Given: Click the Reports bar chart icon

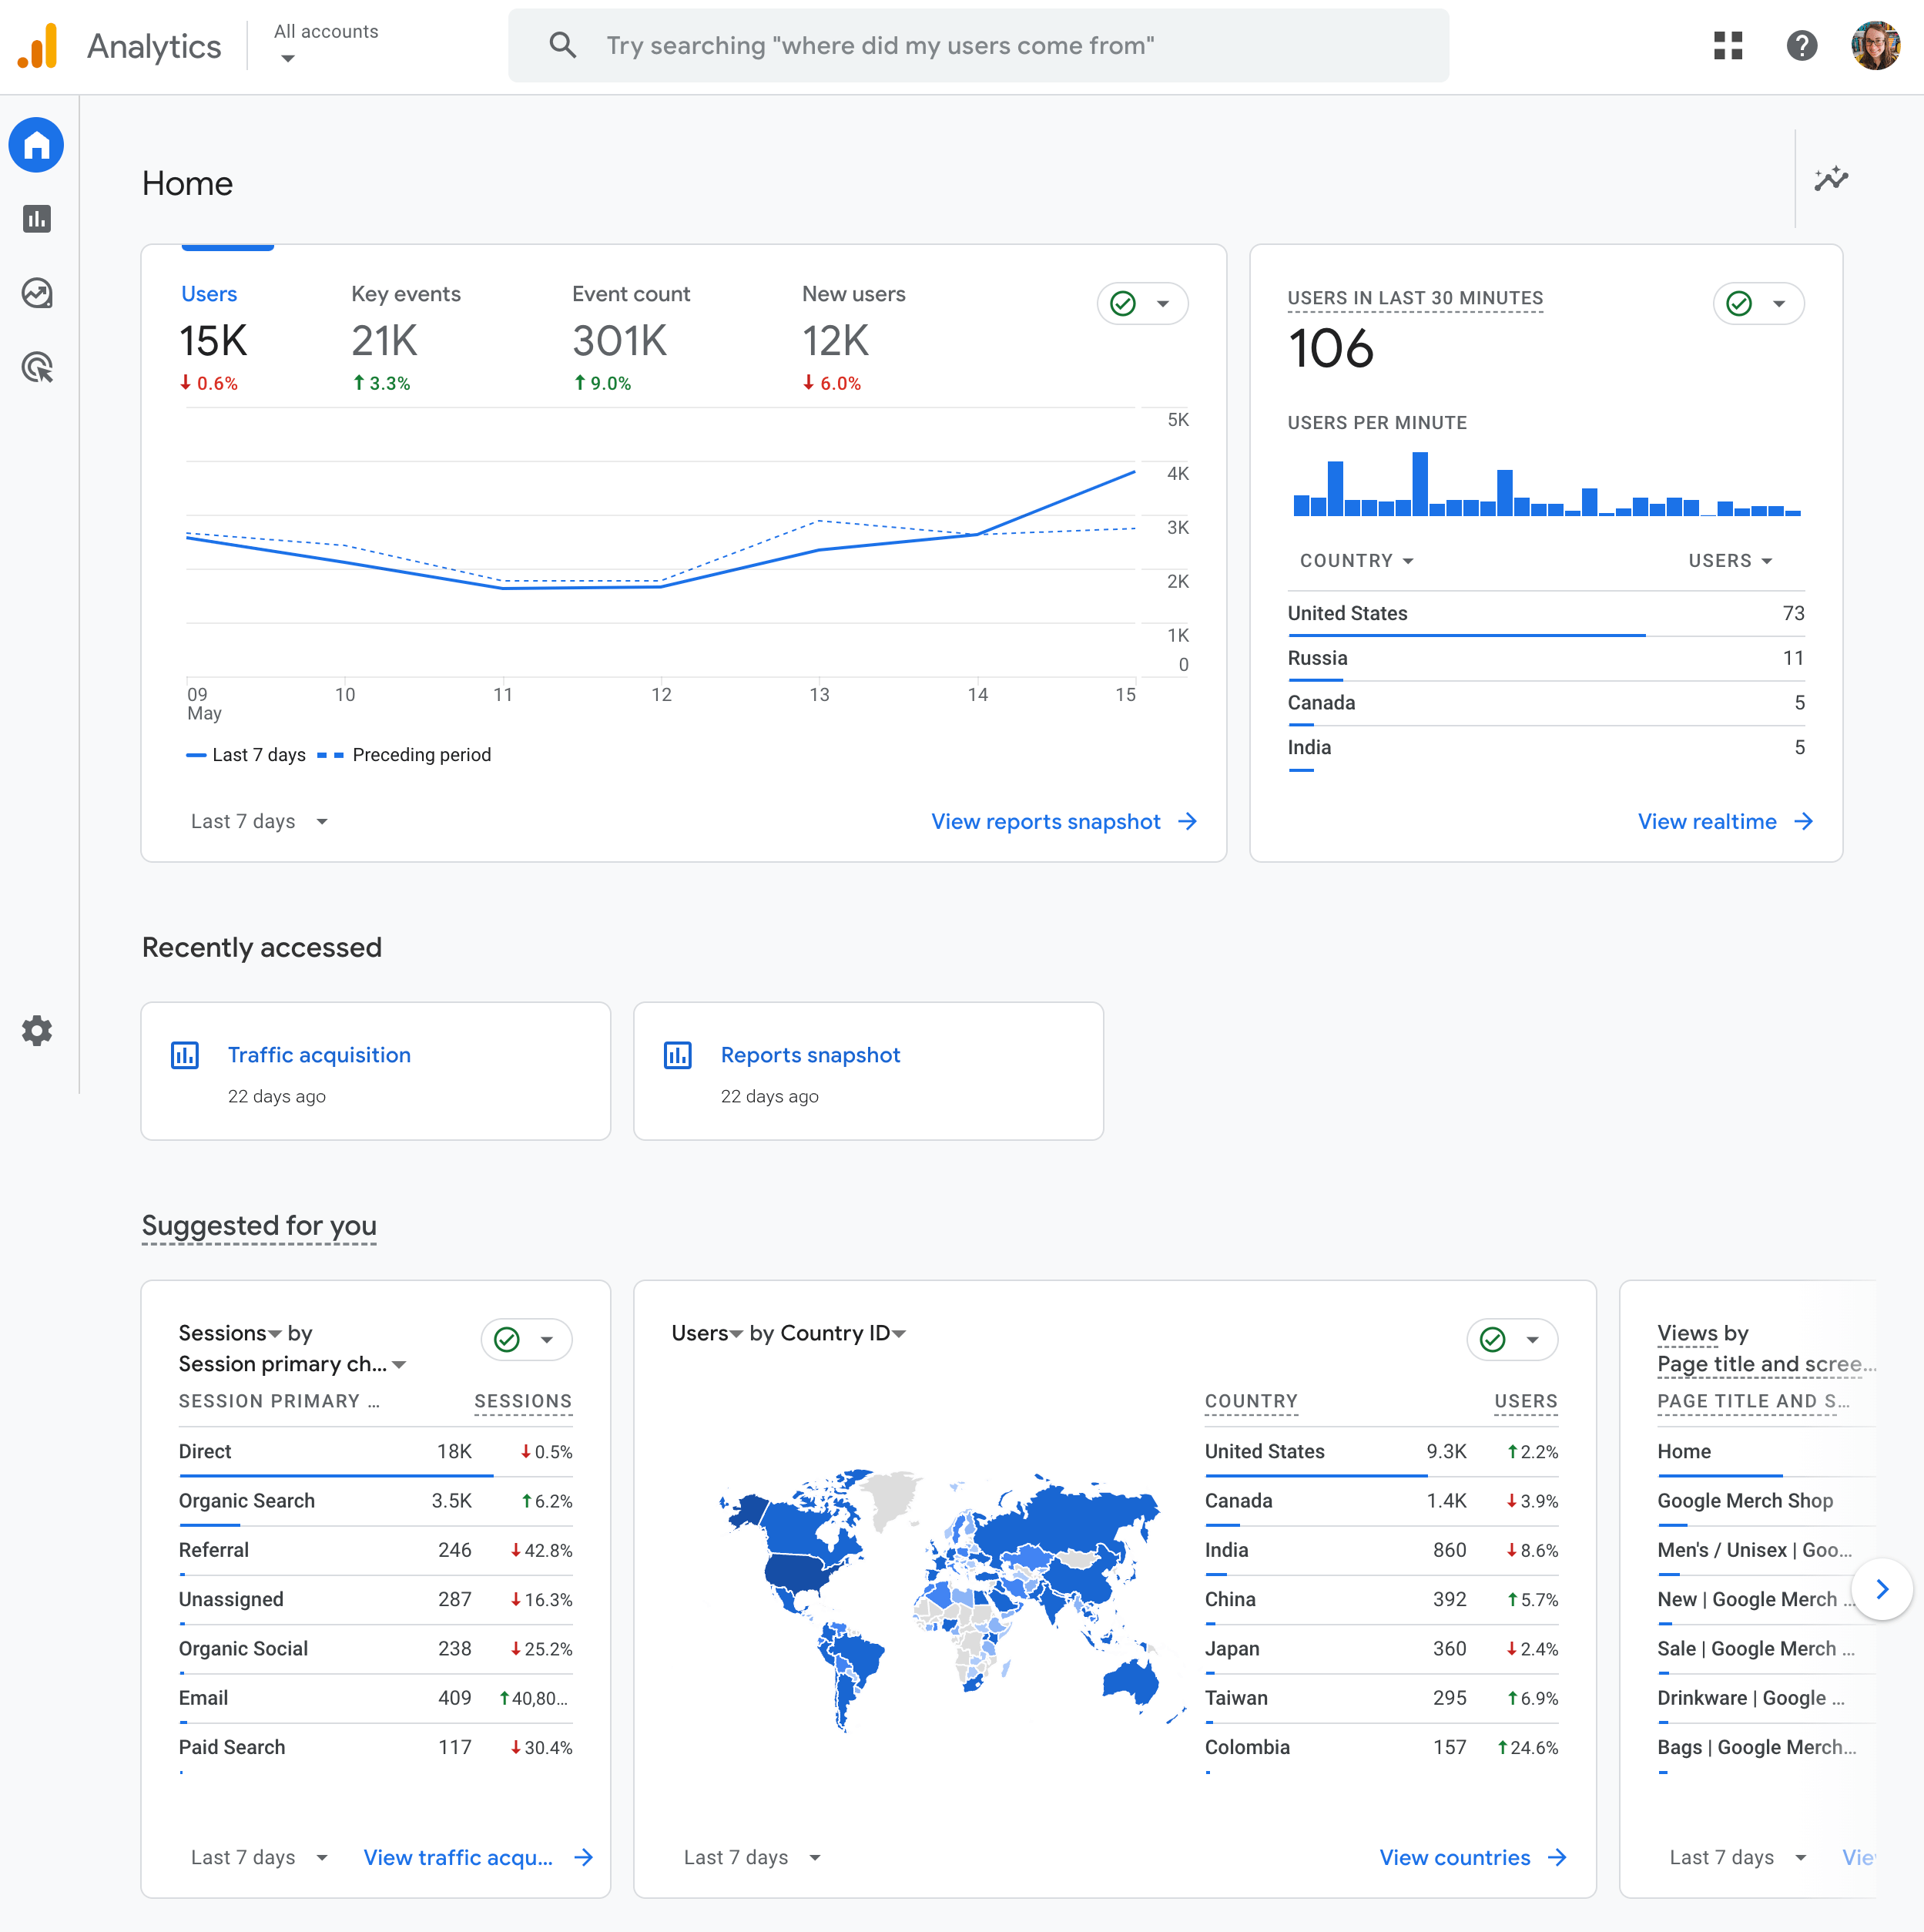Looking at the screenshot, I should pos(39,219).
